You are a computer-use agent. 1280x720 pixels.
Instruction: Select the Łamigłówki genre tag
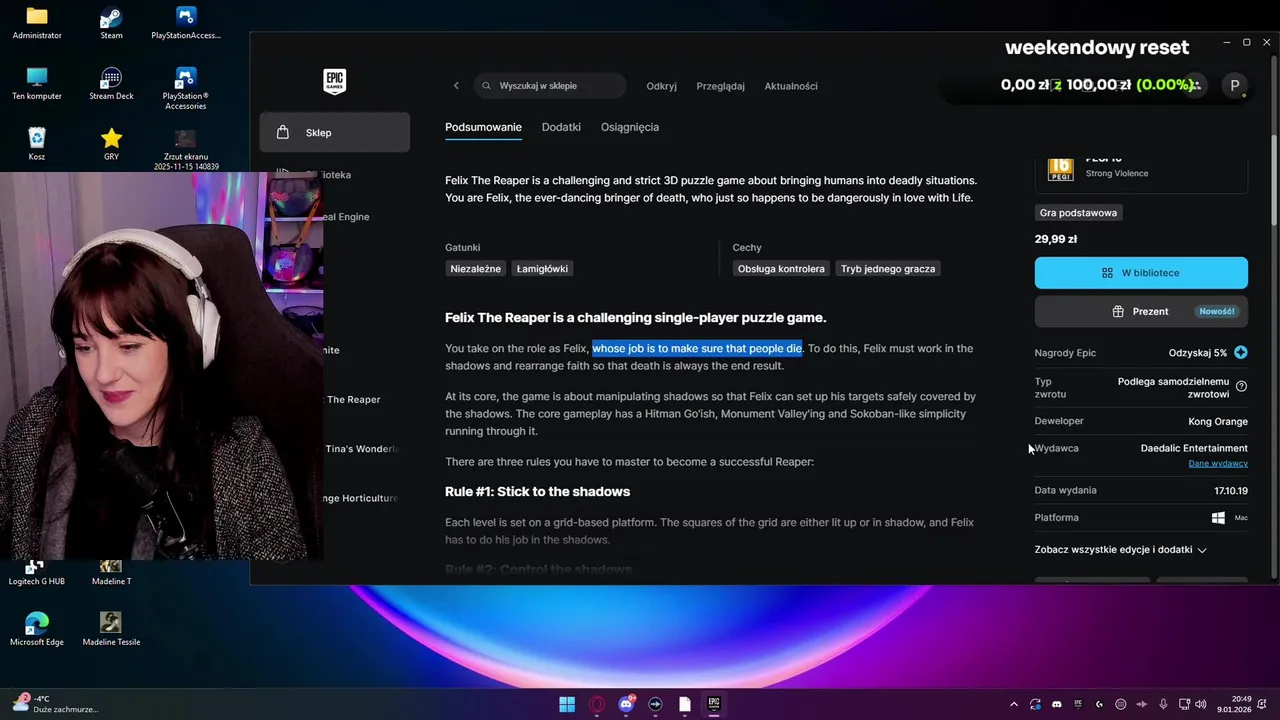tap(542, 269)
